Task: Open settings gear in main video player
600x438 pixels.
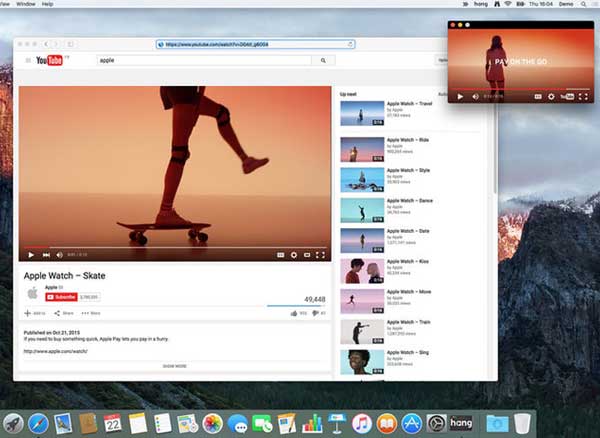Action: pyautogui.click(x=294, y=255)
